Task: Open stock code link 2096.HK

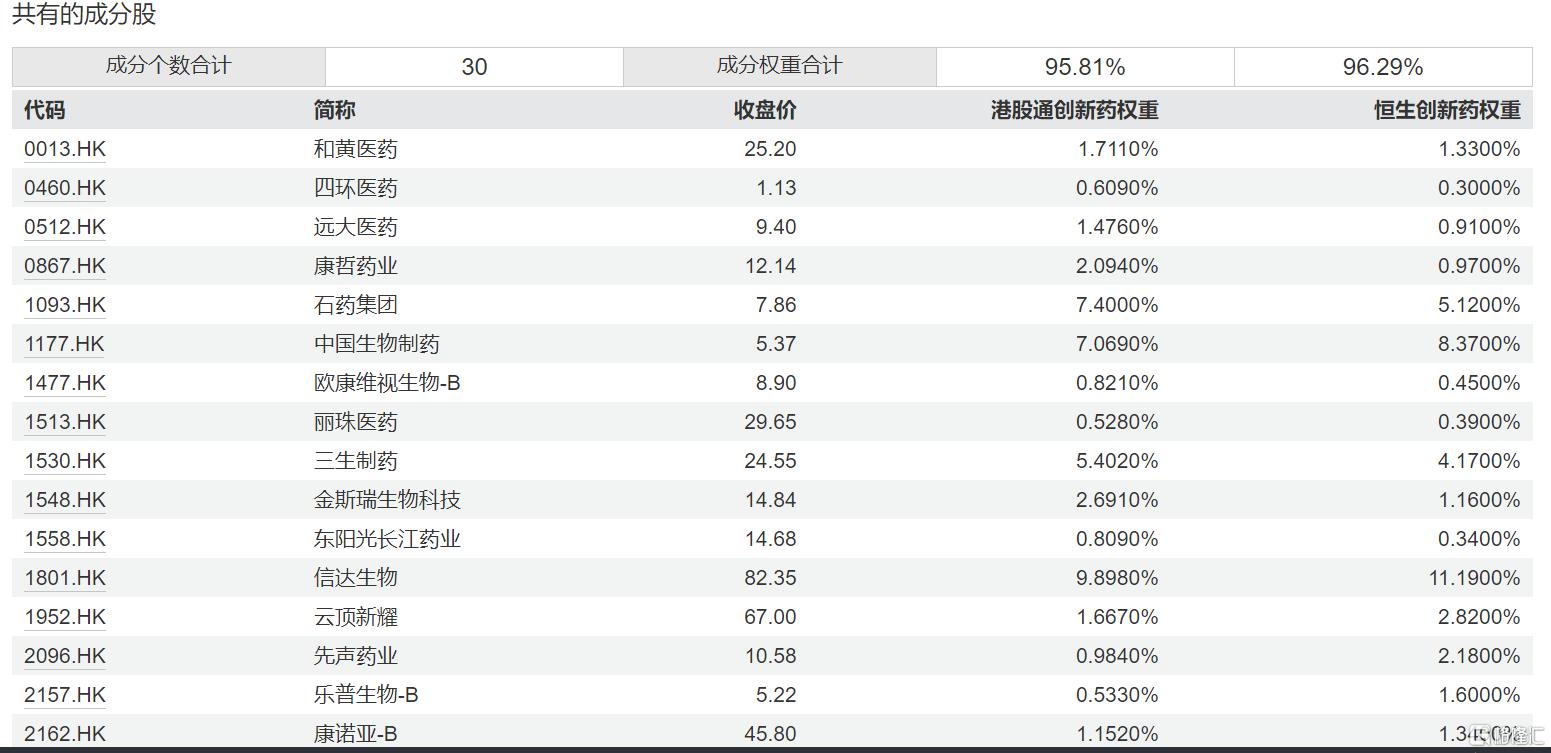Action: tap(65, 656)
